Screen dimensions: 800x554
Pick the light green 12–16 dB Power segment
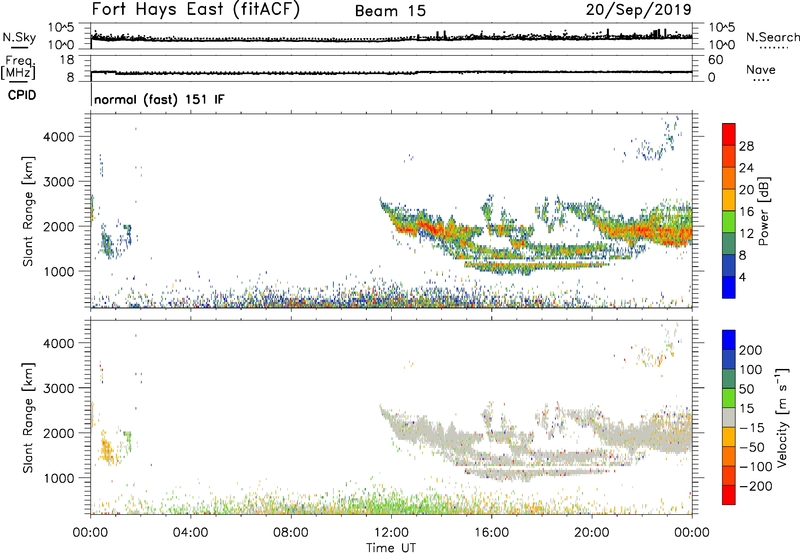[x=729, y=222]
